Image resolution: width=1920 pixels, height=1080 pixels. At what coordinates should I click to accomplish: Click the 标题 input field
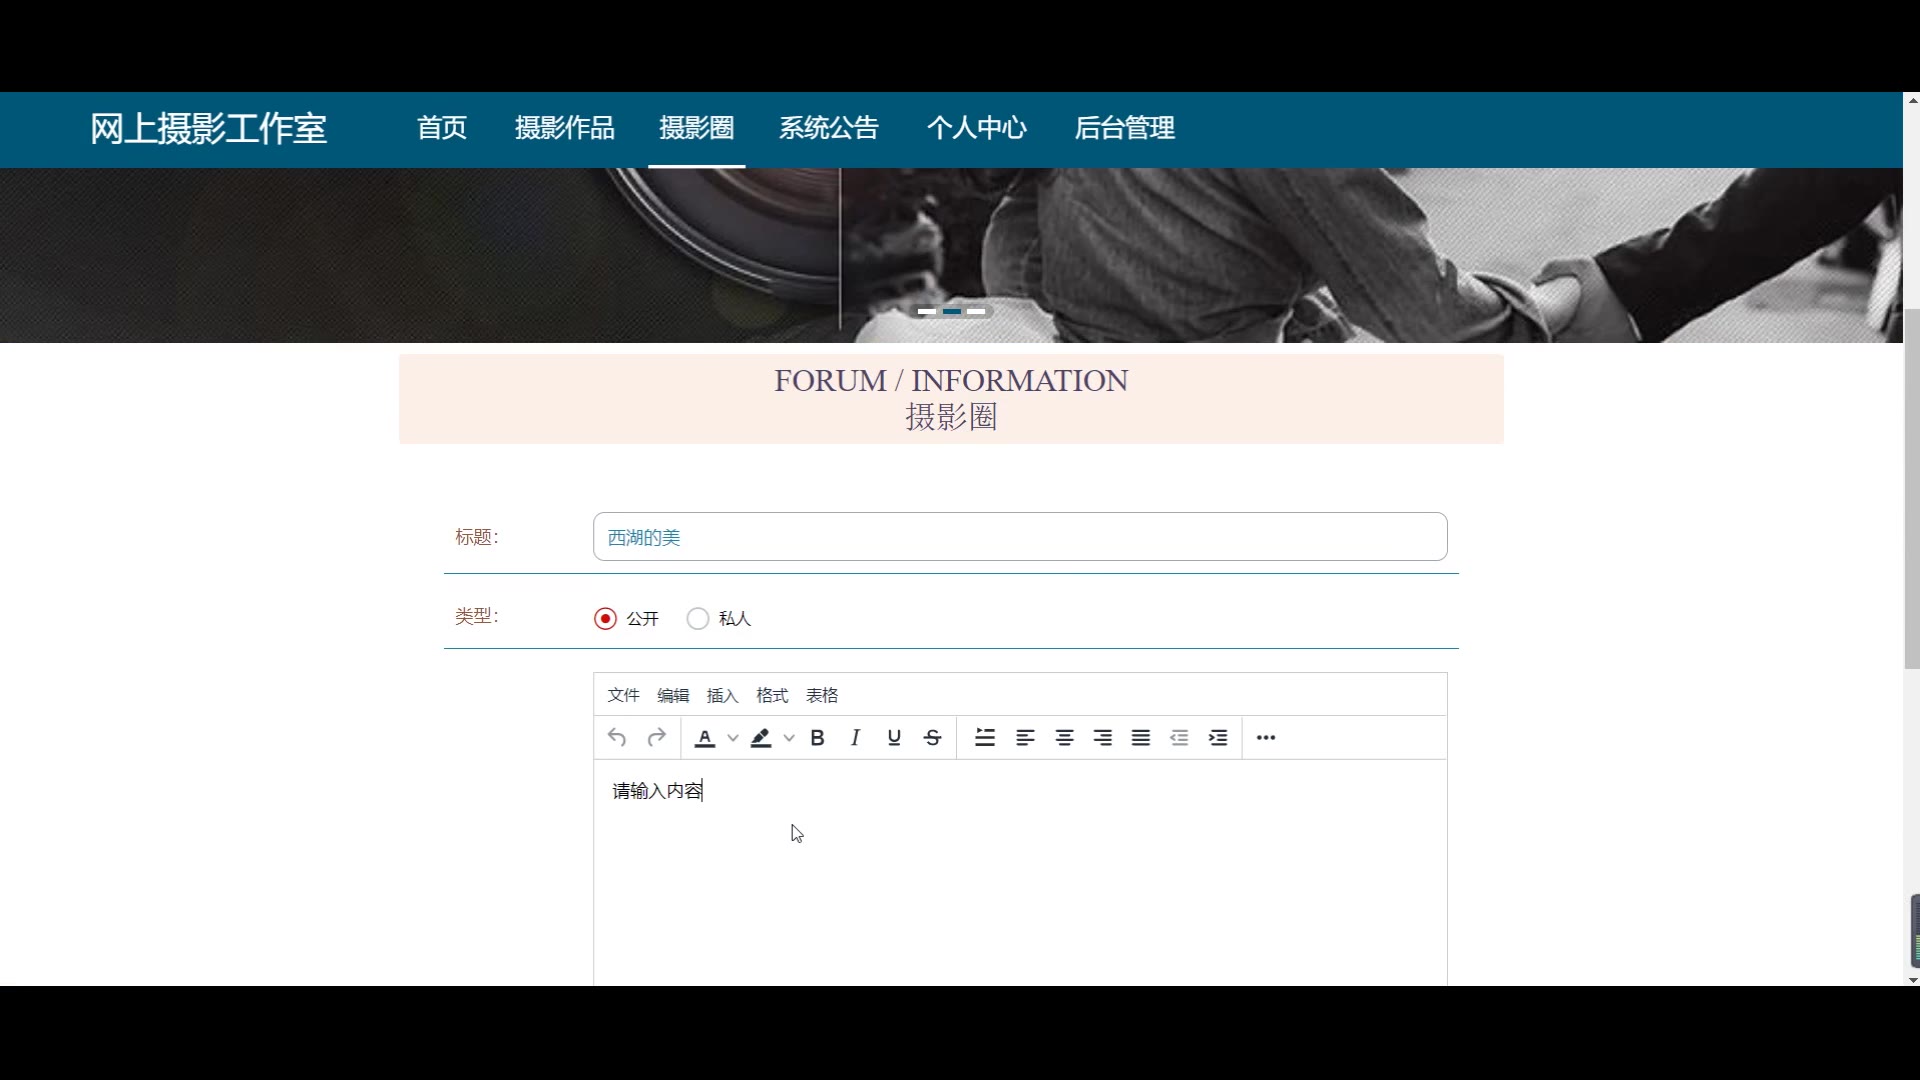[x=1020, y=537]
